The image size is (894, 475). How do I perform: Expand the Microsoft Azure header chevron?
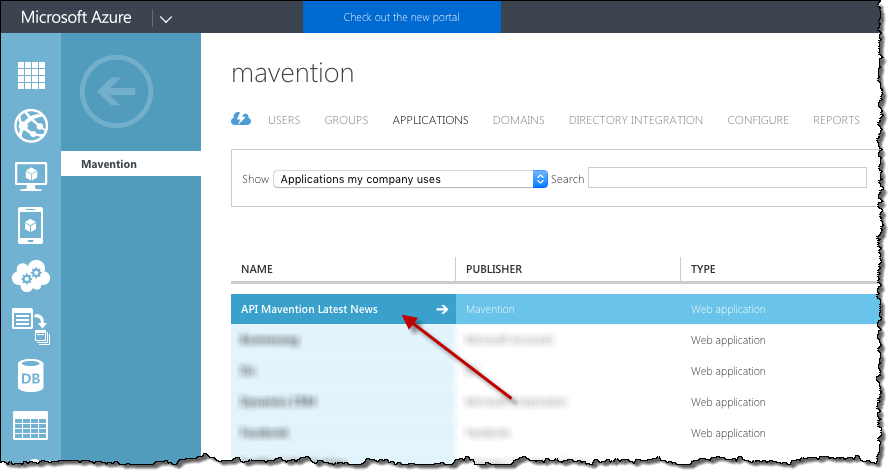(166, 19)
